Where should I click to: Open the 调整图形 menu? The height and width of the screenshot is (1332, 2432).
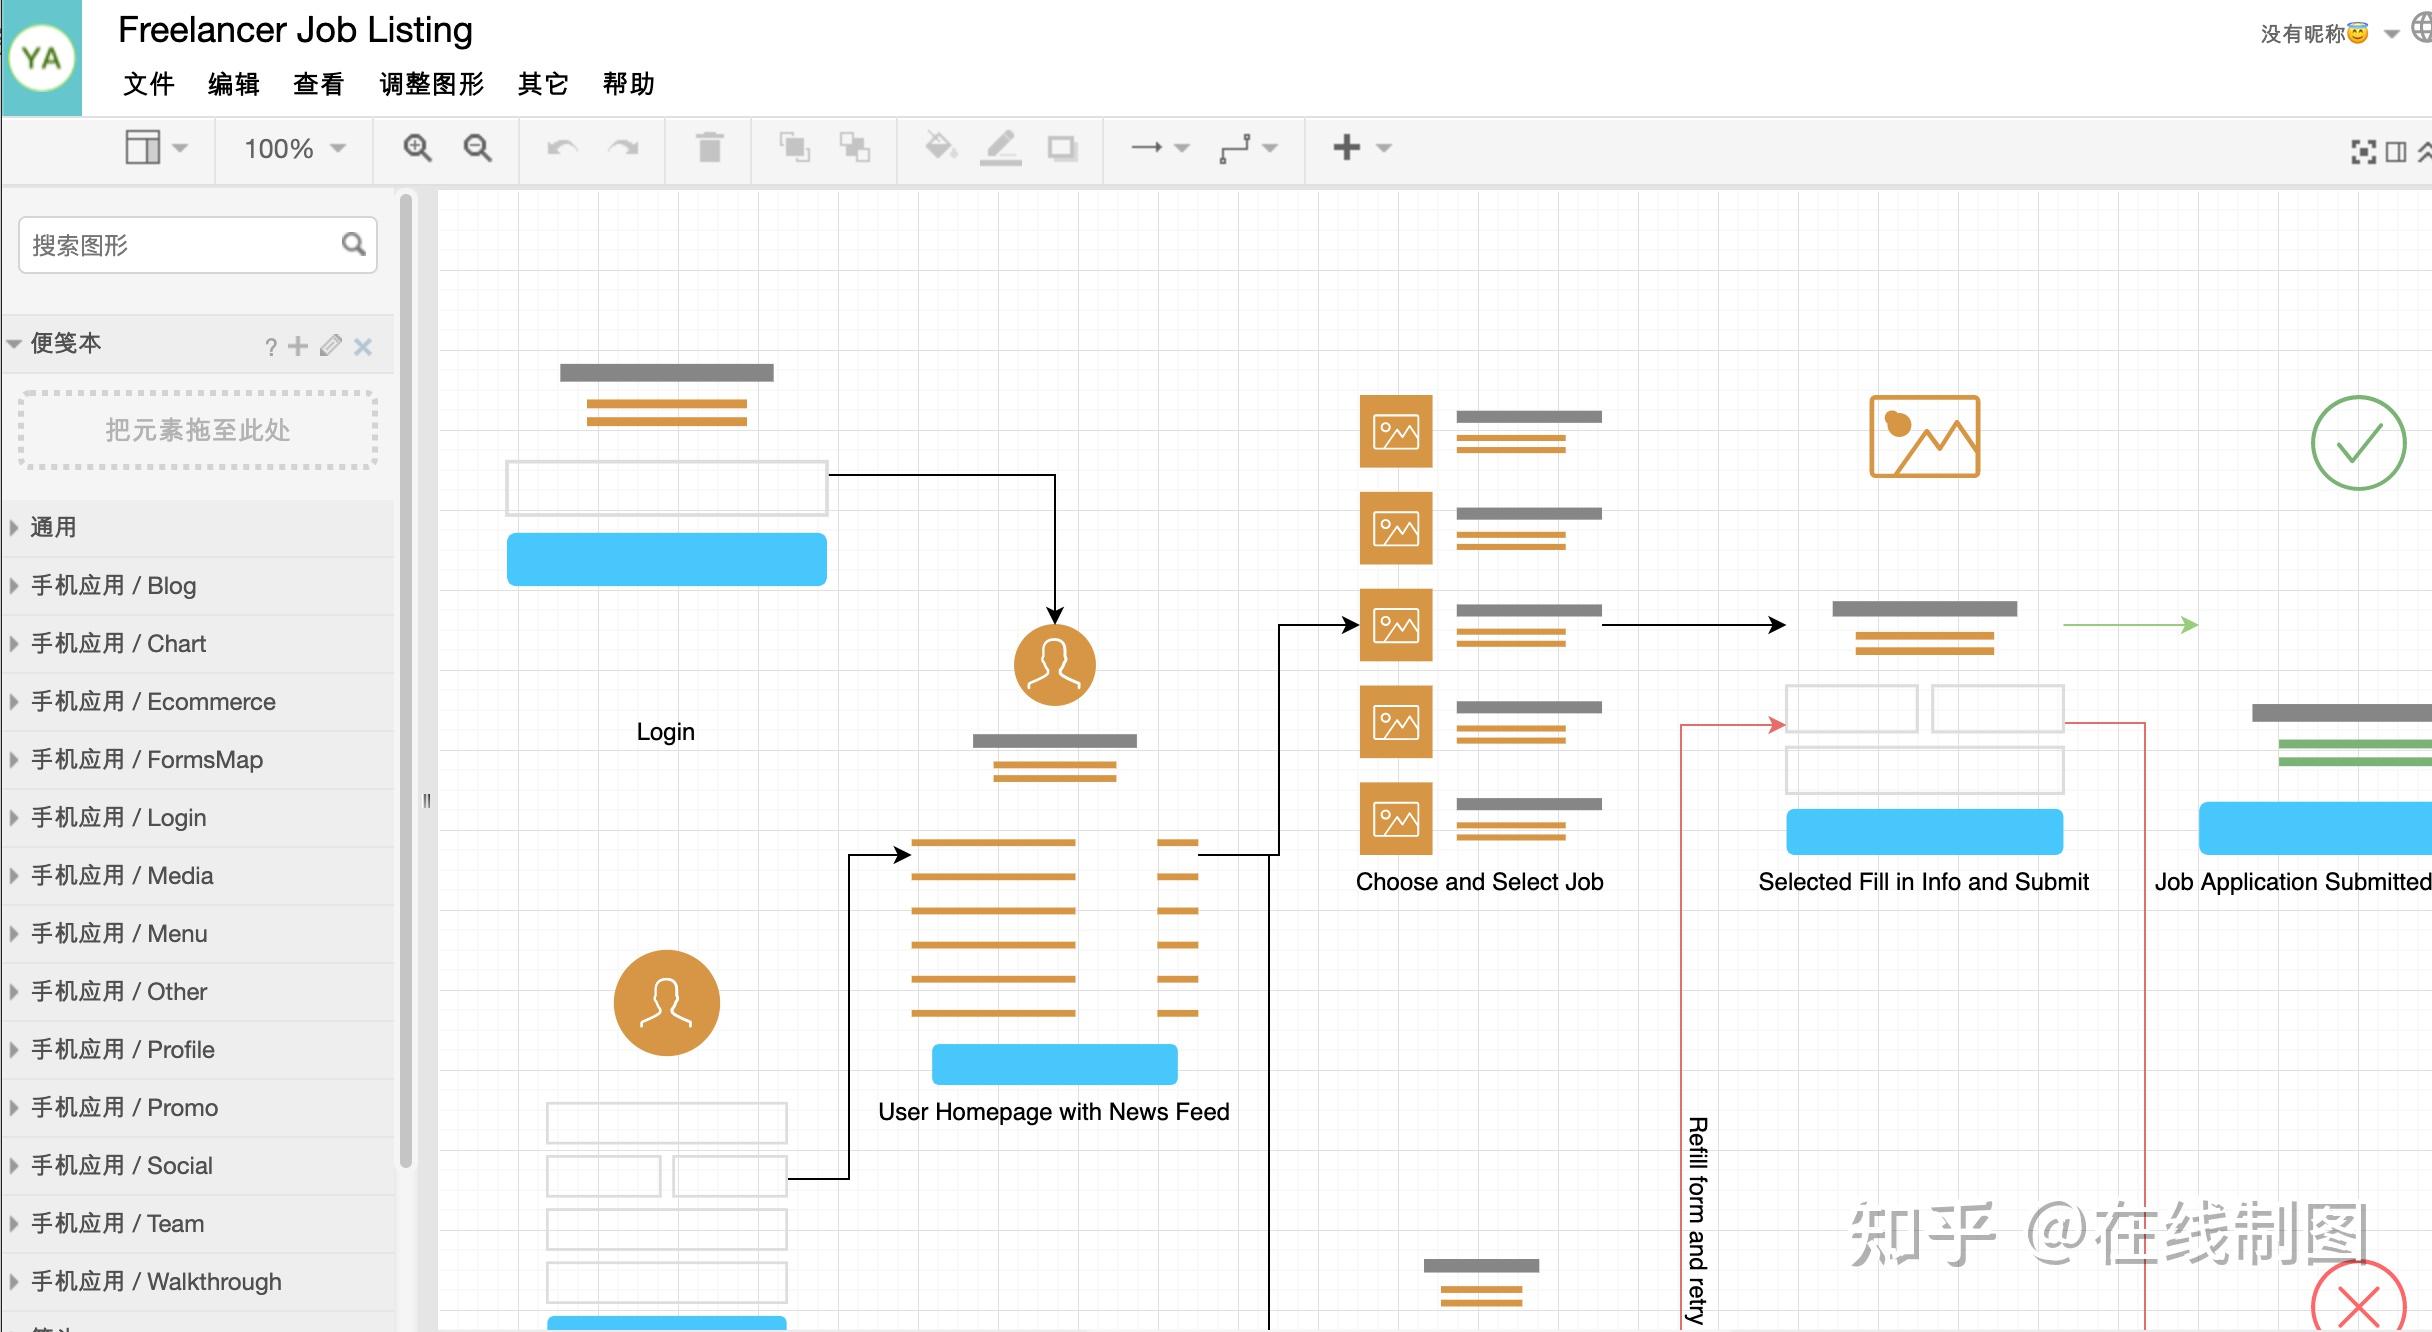click(x=431, y=84)
